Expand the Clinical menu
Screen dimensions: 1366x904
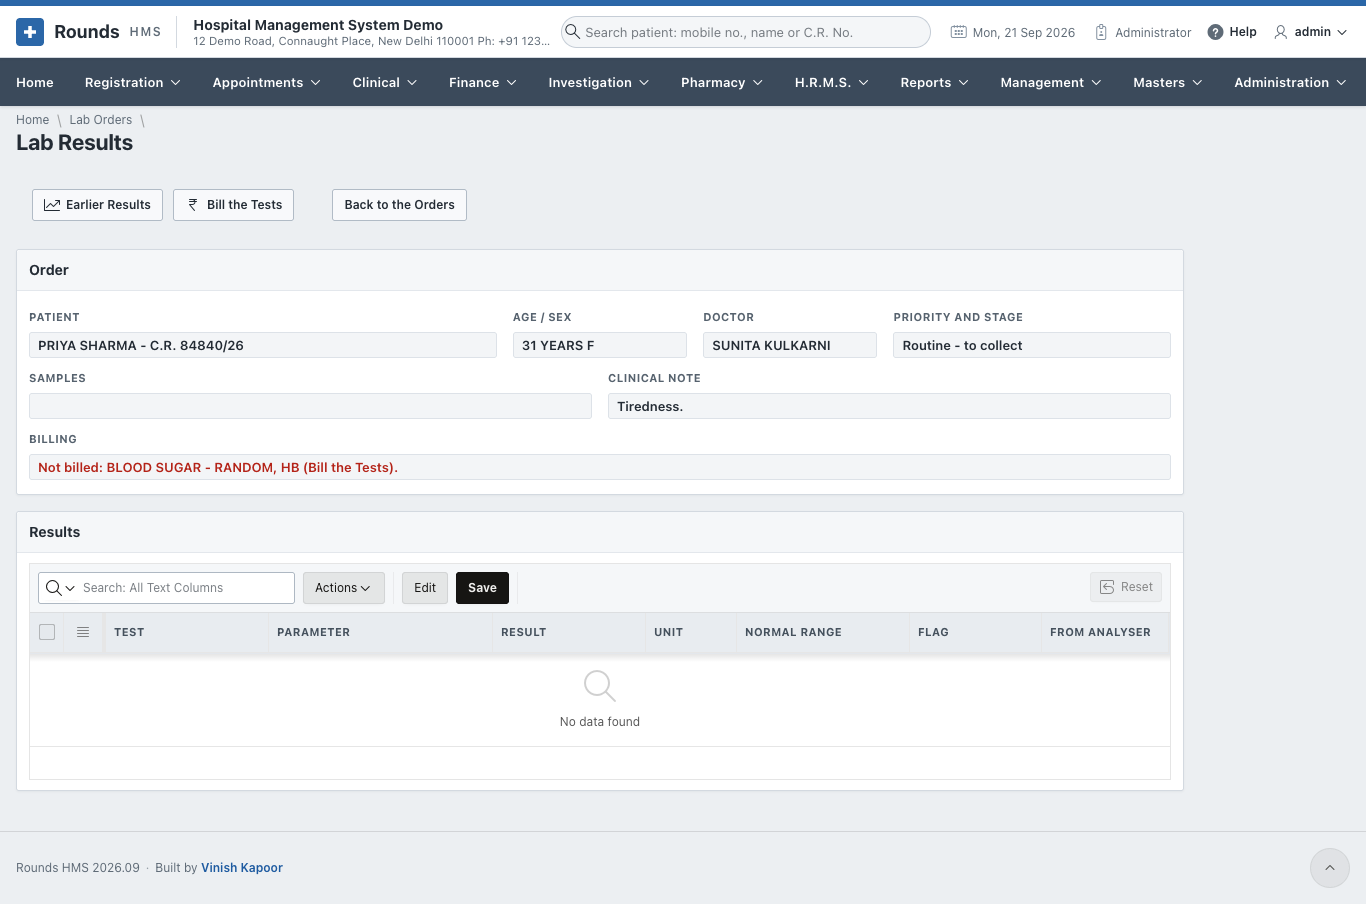(x=385, y=82)
